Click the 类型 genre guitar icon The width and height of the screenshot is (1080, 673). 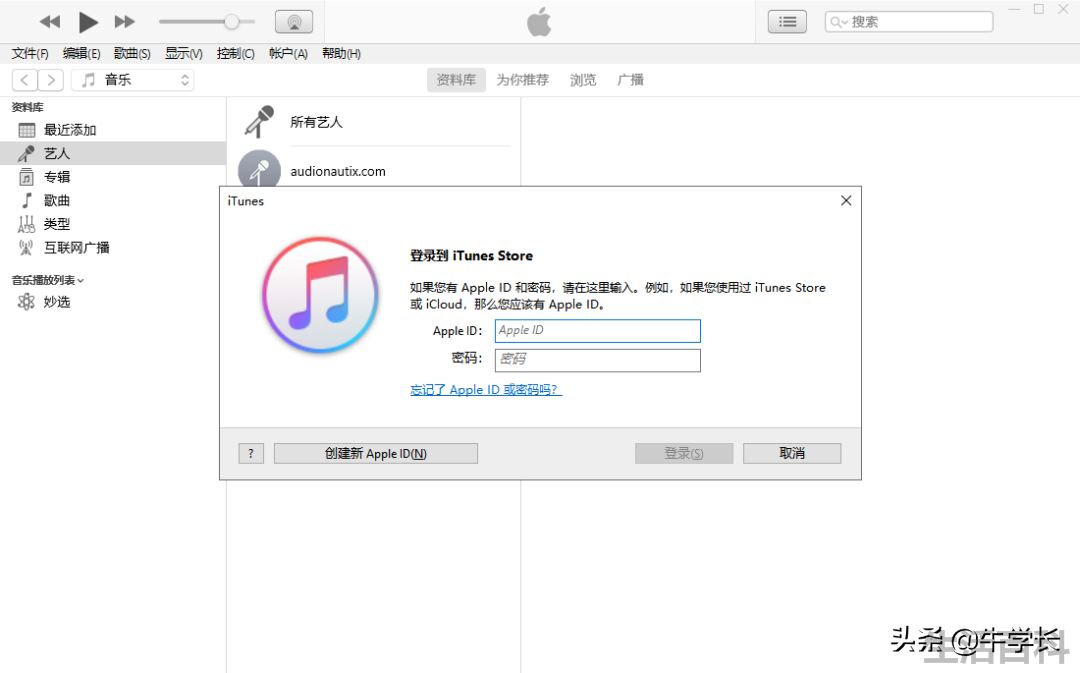pyautogui.click(x=26, y=224)
